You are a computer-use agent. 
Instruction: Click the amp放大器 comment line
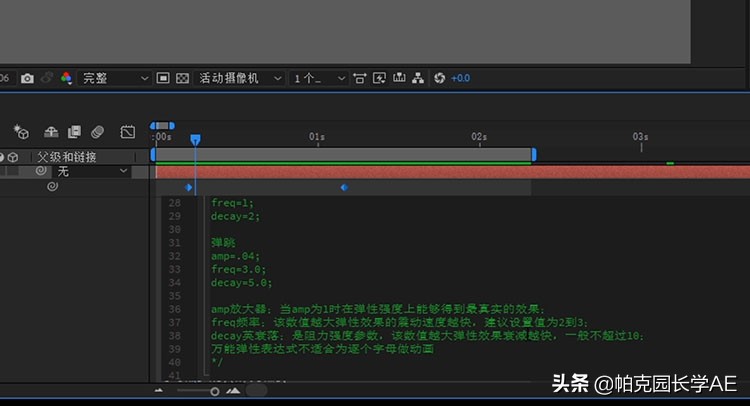pyautogui.click(x=377, y=309)
